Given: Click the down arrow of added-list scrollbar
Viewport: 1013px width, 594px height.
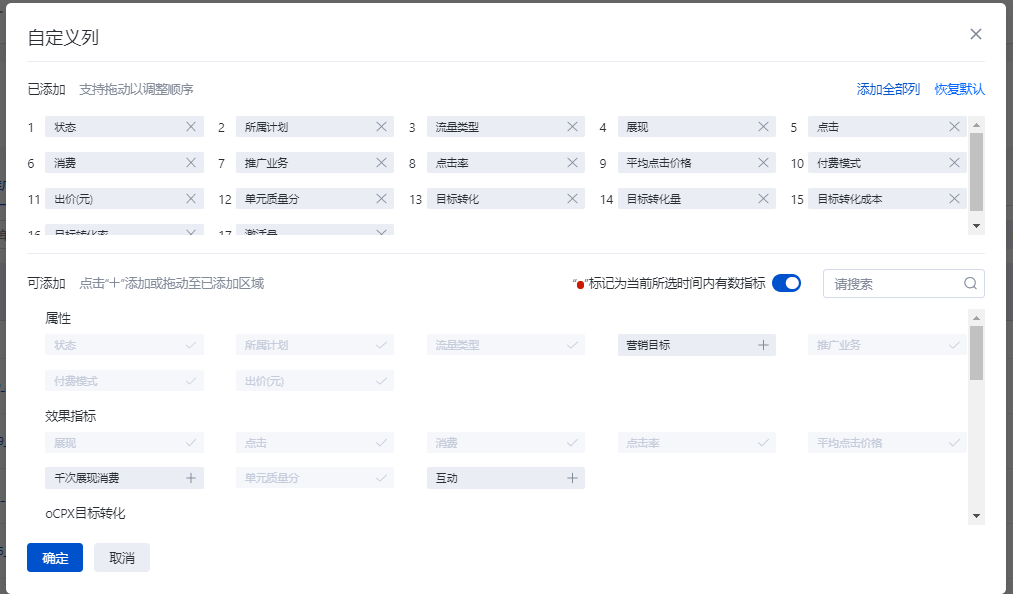Looking at the screenshot, I should tap(976, 226).
